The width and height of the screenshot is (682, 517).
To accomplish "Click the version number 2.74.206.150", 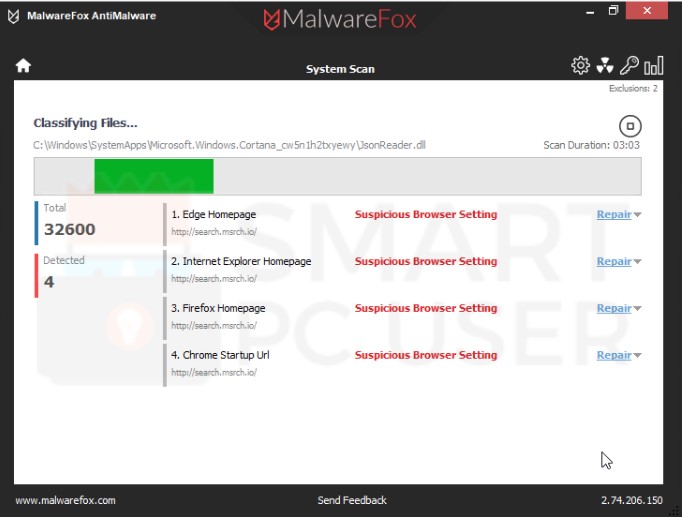I will (632, 500).
